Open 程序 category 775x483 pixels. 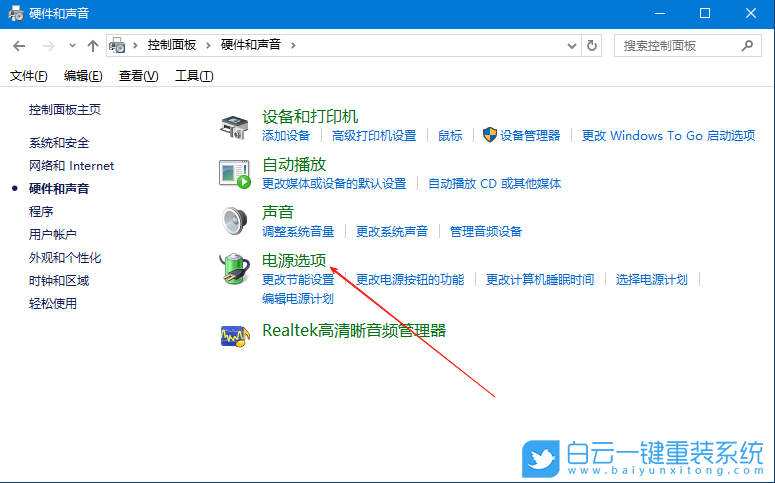41,212
